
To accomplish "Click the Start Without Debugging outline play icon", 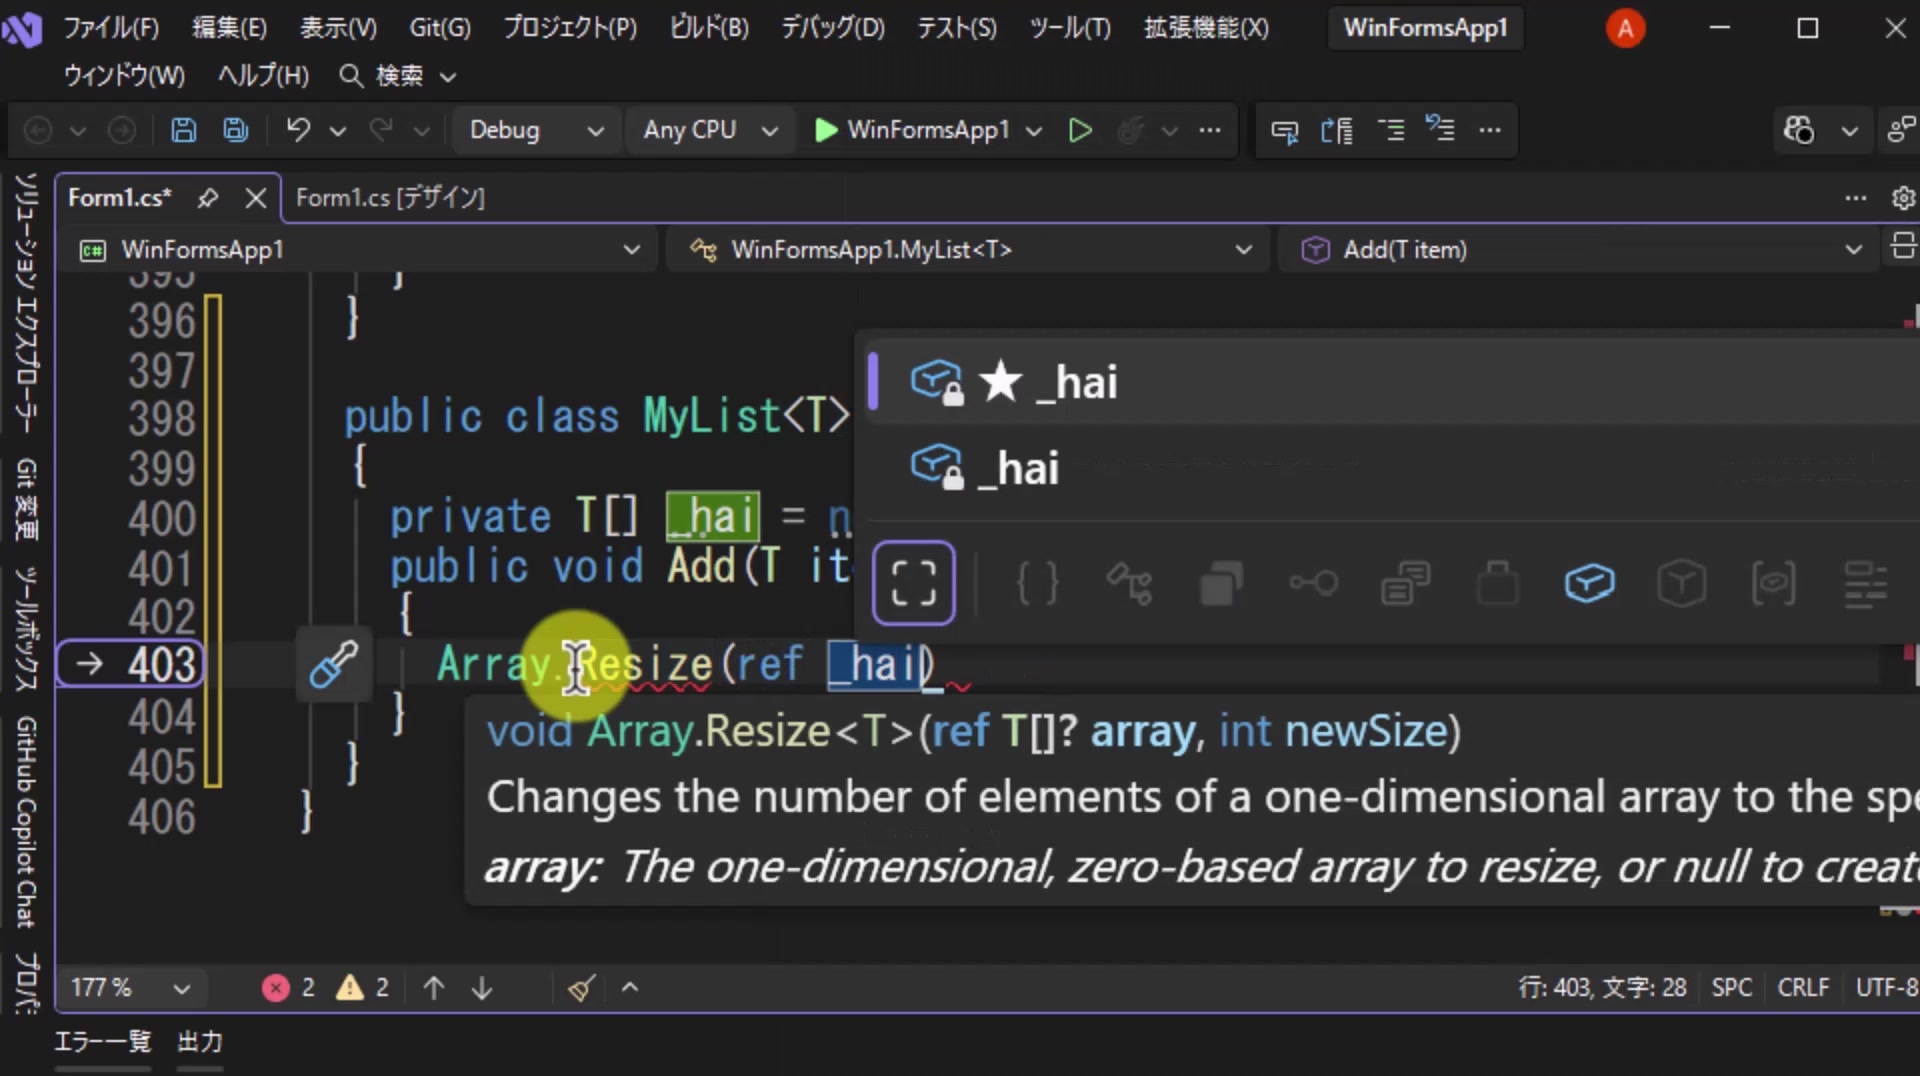I will (x=1080, y=130).
